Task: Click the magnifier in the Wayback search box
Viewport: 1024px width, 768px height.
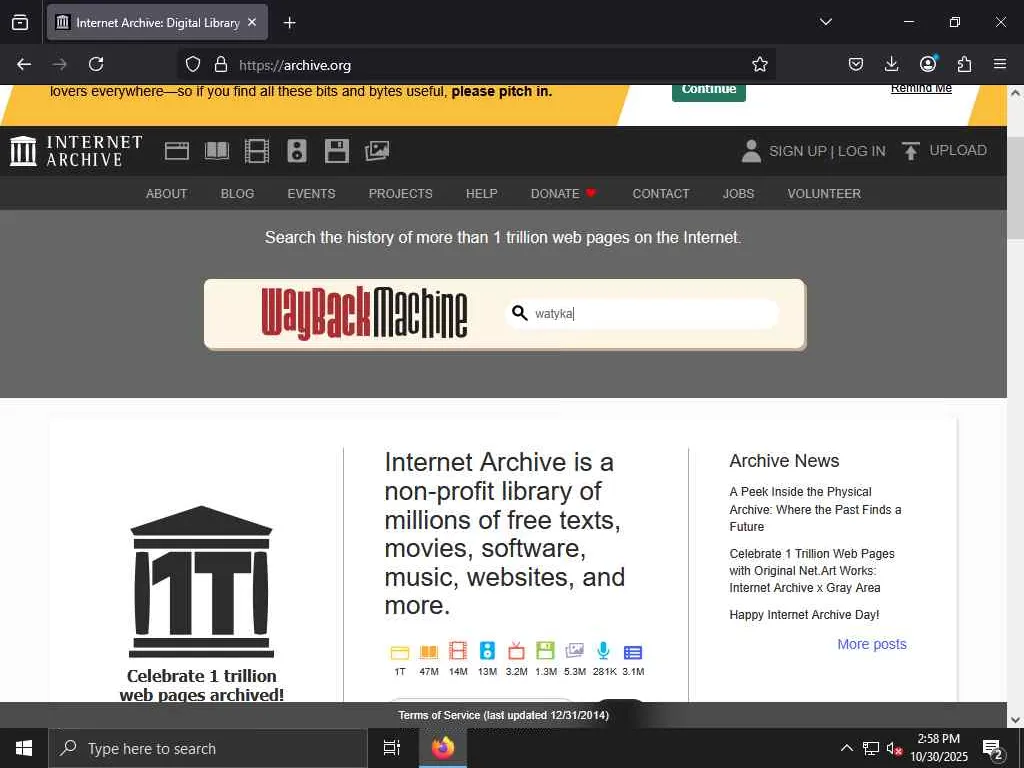Action: coord(520,313)
